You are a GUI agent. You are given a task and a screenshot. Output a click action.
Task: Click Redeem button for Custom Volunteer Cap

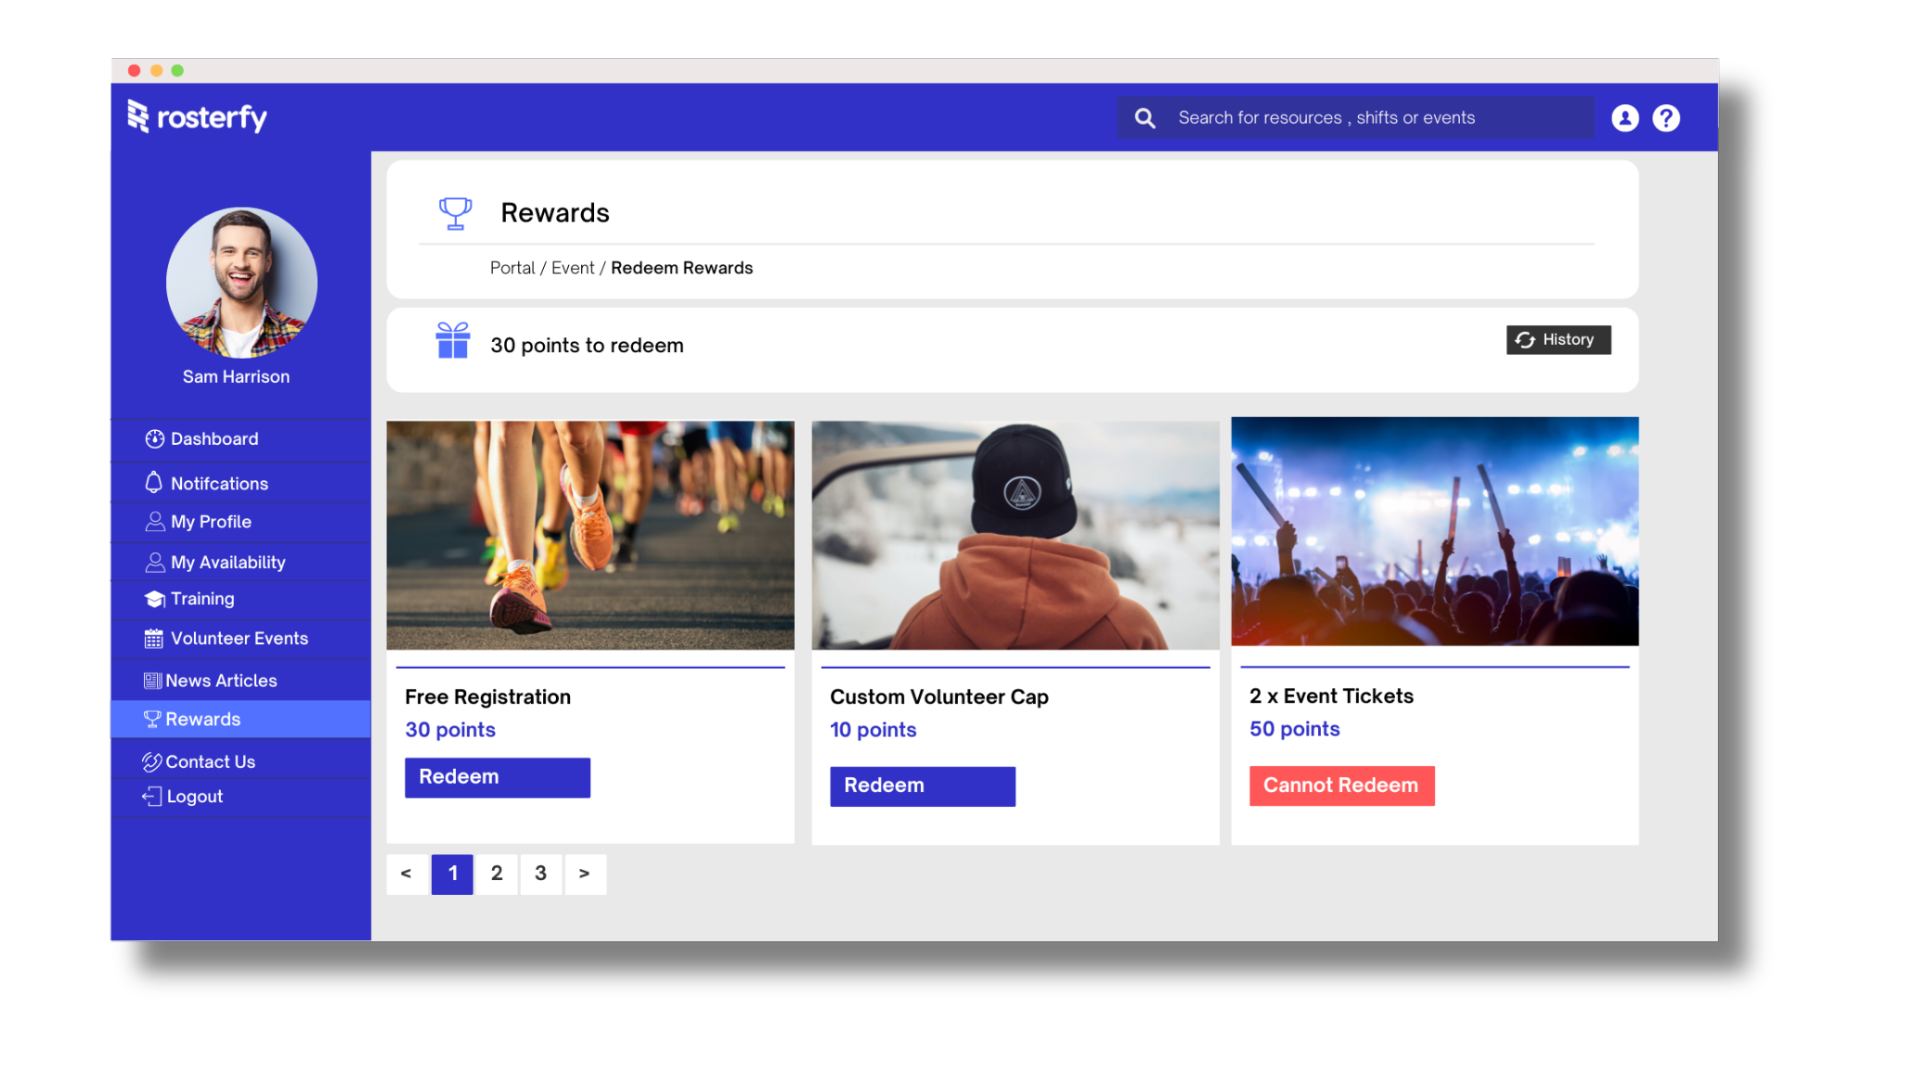[x=922, y=783]
